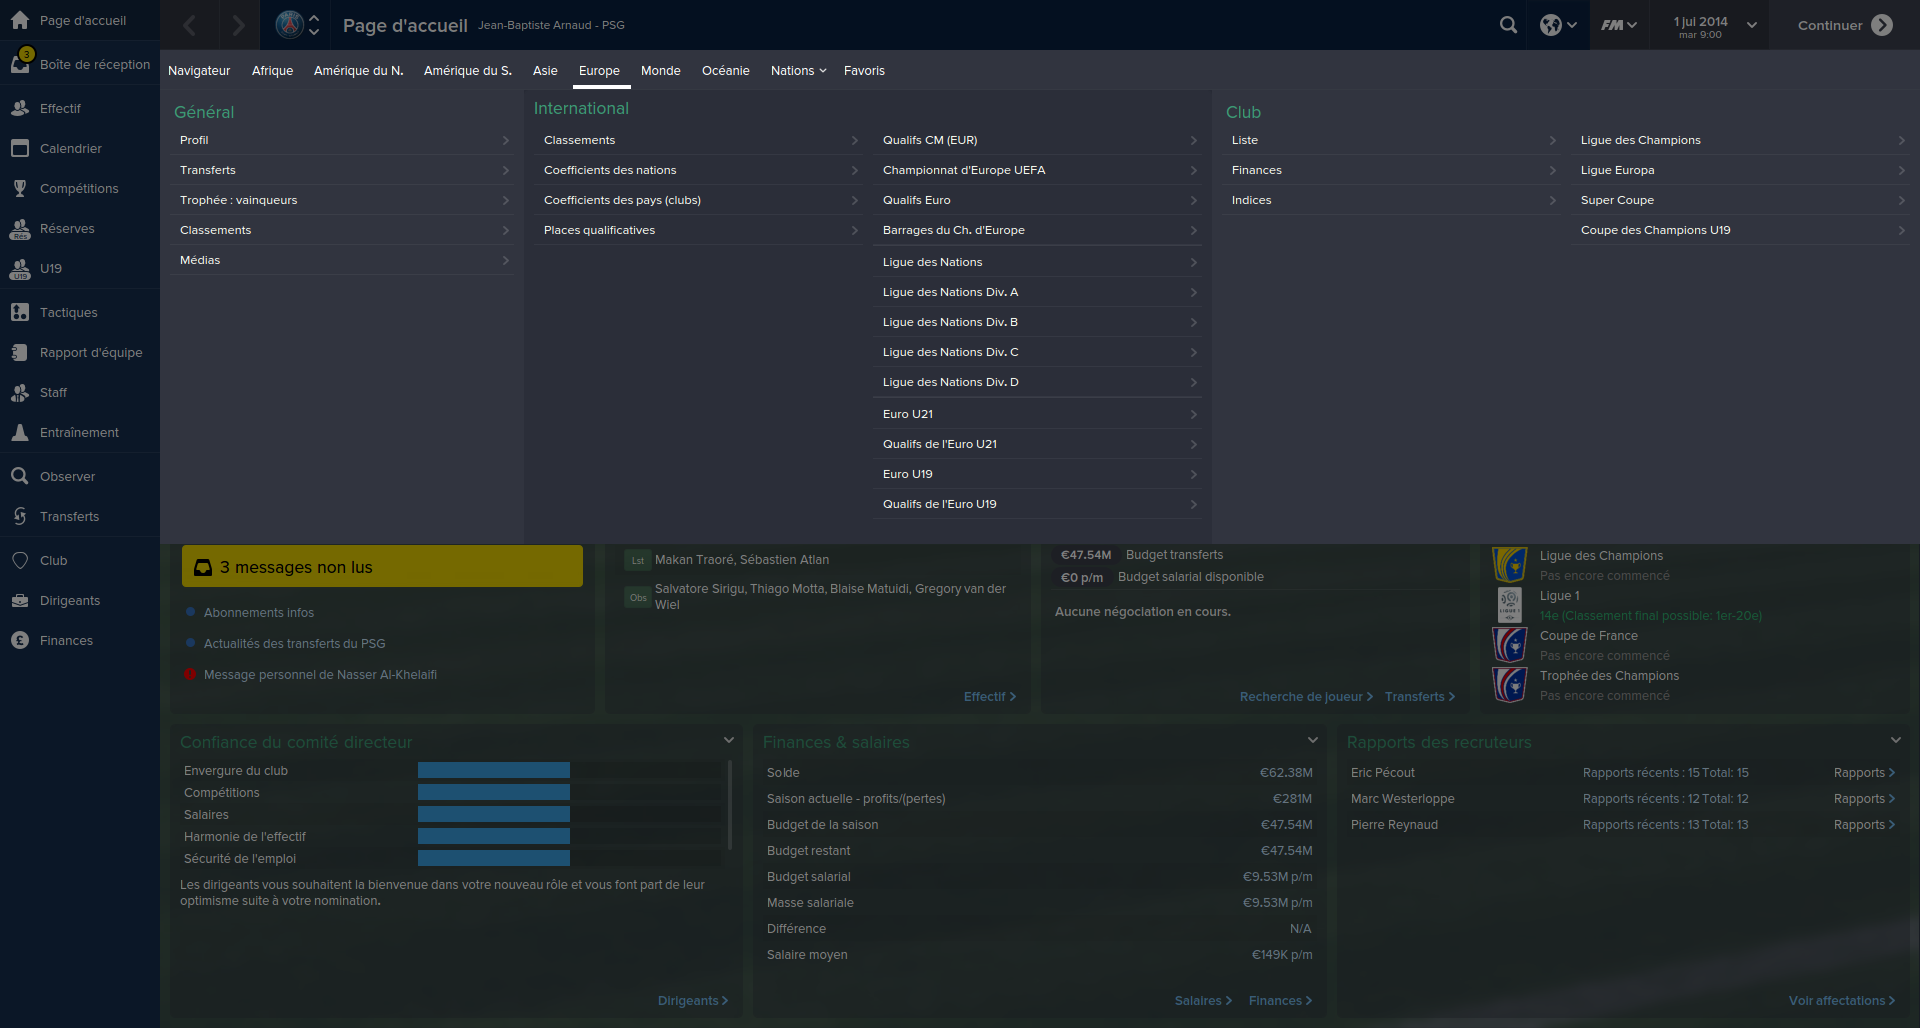Open the Recherche de joueur link
The image size is (1920, 1028).
coord(1306,697)
